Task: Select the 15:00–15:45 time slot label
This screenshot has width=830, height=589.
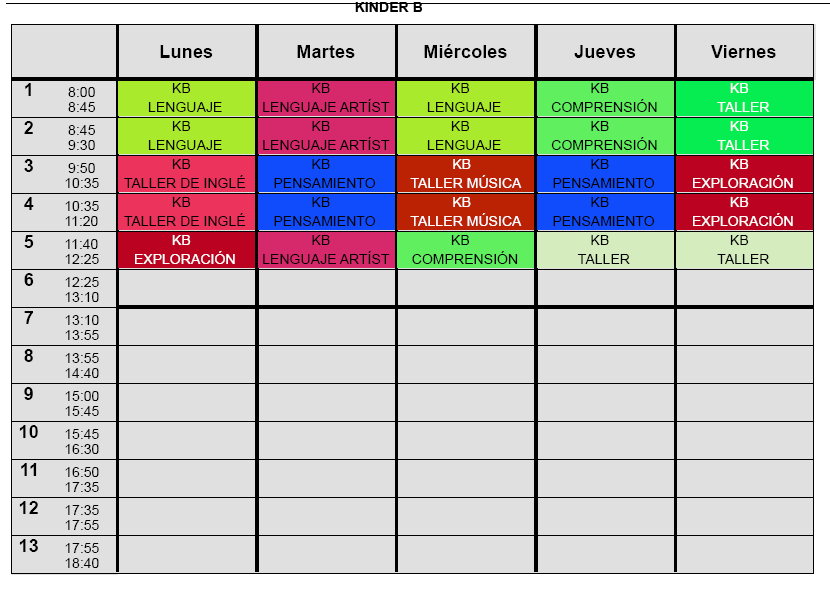Action: (x=82, y=403)
